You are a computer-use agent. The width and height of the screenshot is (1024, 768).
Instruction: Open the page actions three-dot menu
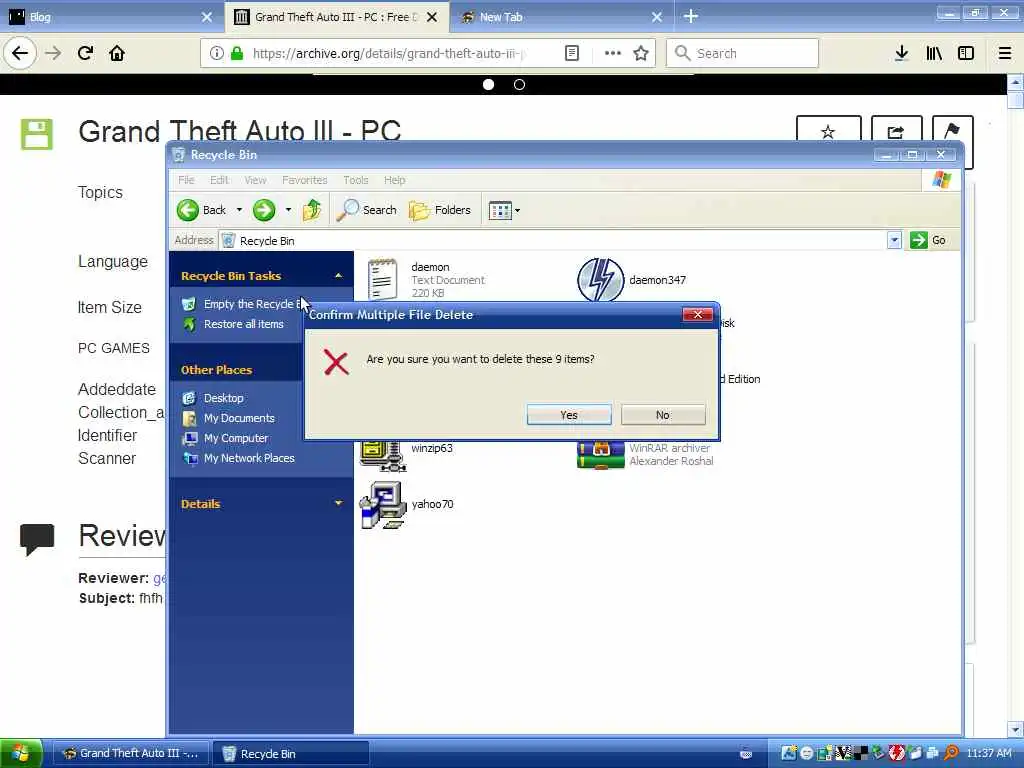[612, 53]
